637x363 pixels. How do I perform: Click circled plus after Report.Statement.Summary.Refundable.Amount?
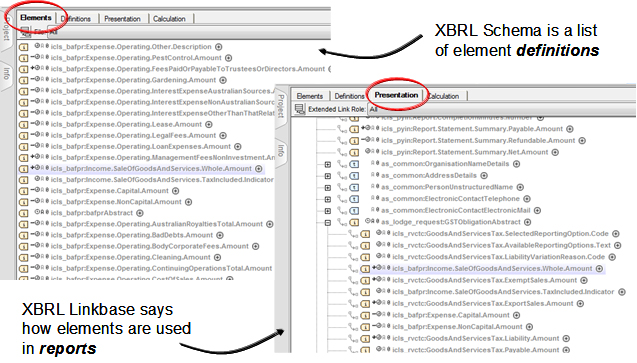[x=582, y=141]
